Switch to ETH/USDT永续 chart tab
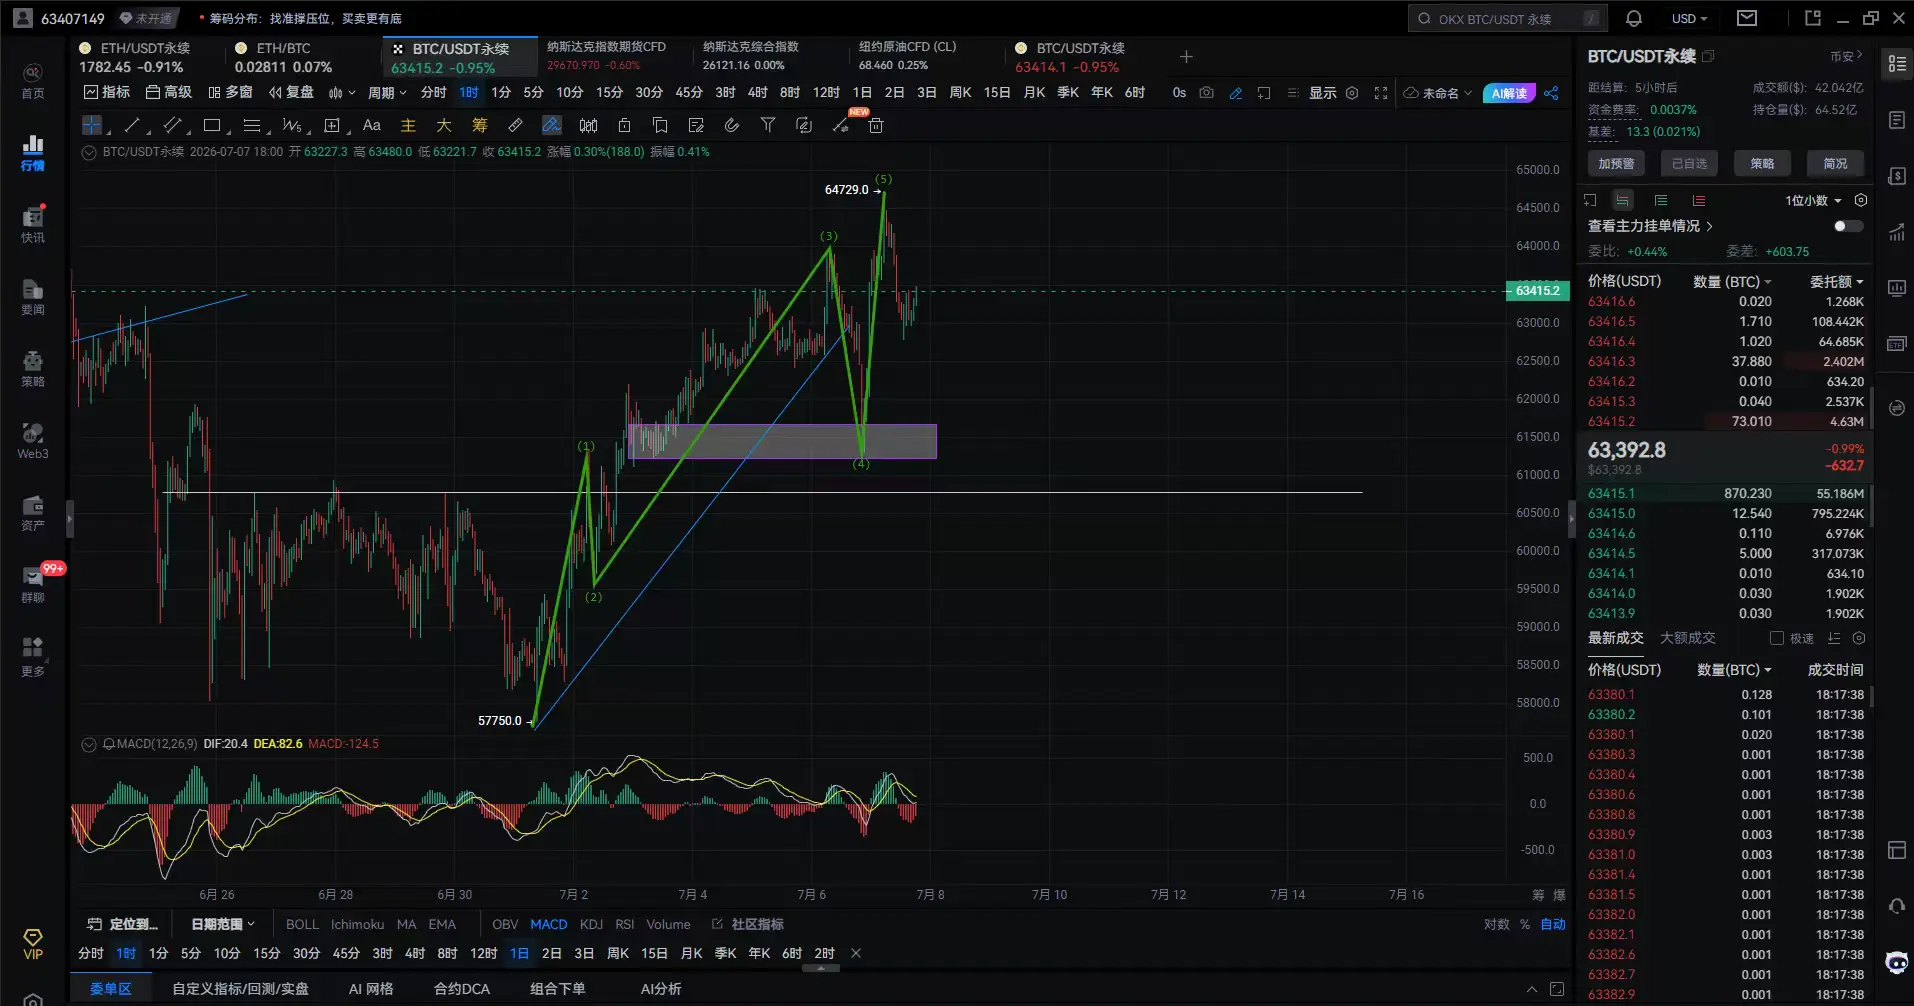Viewport: 1914px width, 1006px height. 147,57
